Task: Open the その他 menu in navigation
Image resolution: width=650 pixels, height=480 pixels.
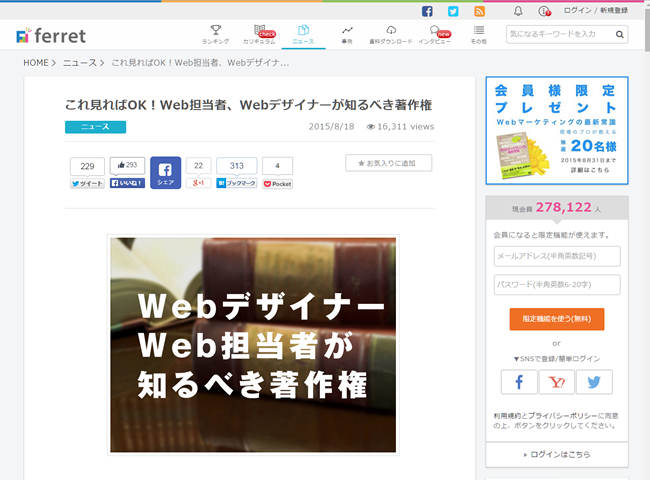Action: coord(479,34)
